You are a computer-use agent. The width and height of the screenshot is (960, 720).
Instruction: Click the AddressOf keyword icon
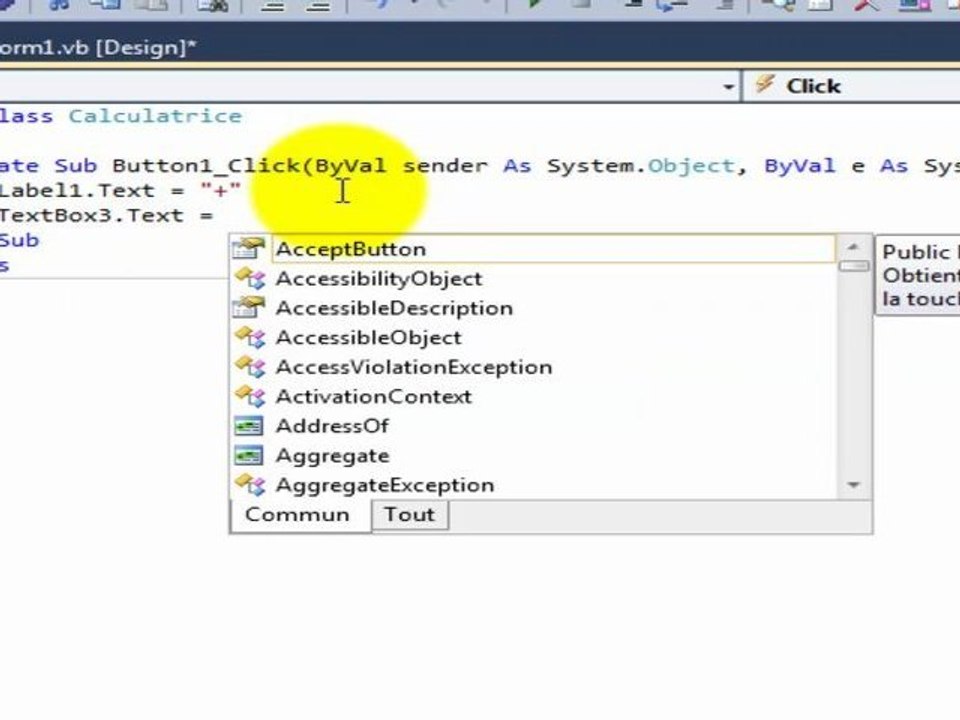(x=249, y=426)
